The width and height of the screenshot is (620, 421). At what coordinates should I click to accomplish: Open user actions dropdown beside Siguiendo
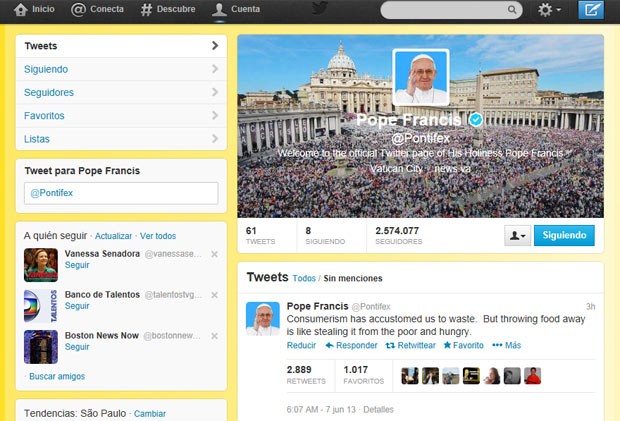(x=517, y=236)
